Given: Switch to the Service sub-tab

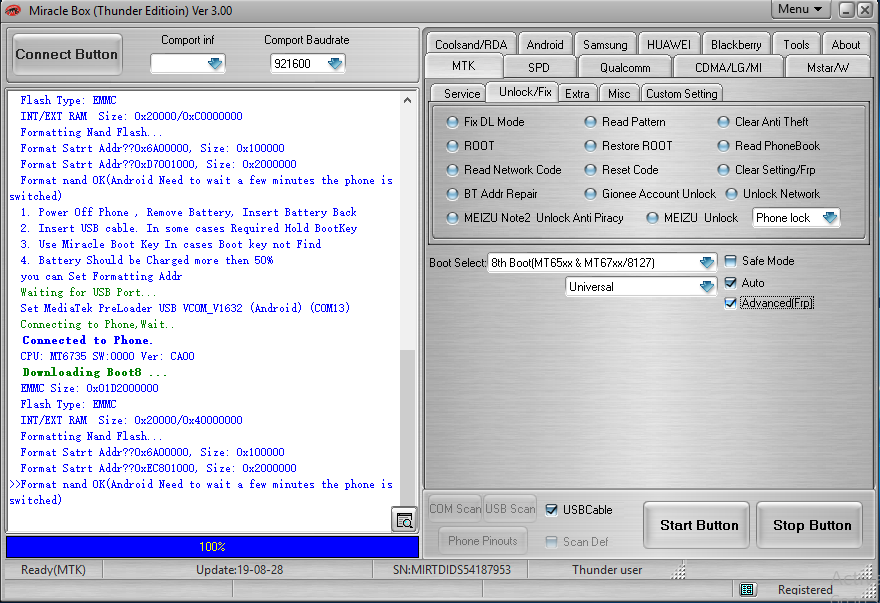Looking at the screenshot, I should [x=462, y=94].
